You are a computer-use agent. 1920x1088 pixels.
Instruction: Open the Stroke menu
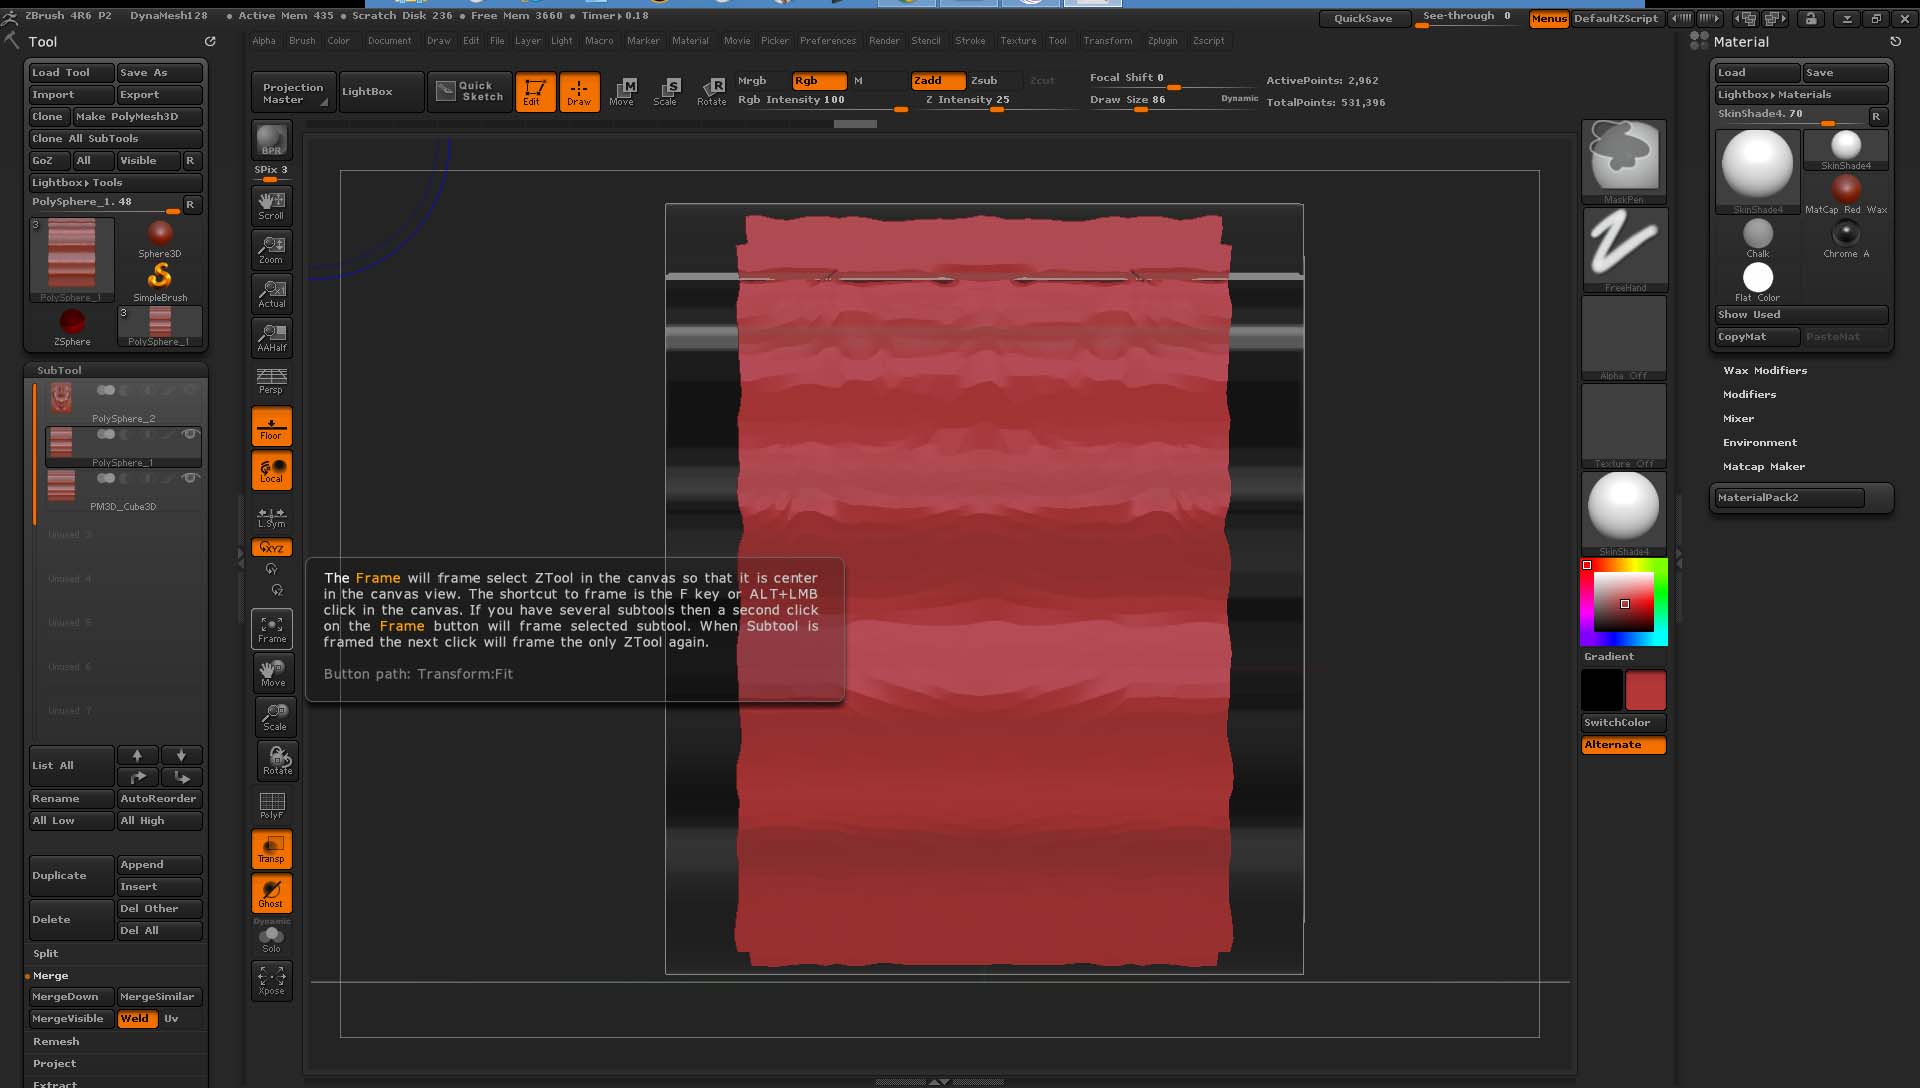969,41
